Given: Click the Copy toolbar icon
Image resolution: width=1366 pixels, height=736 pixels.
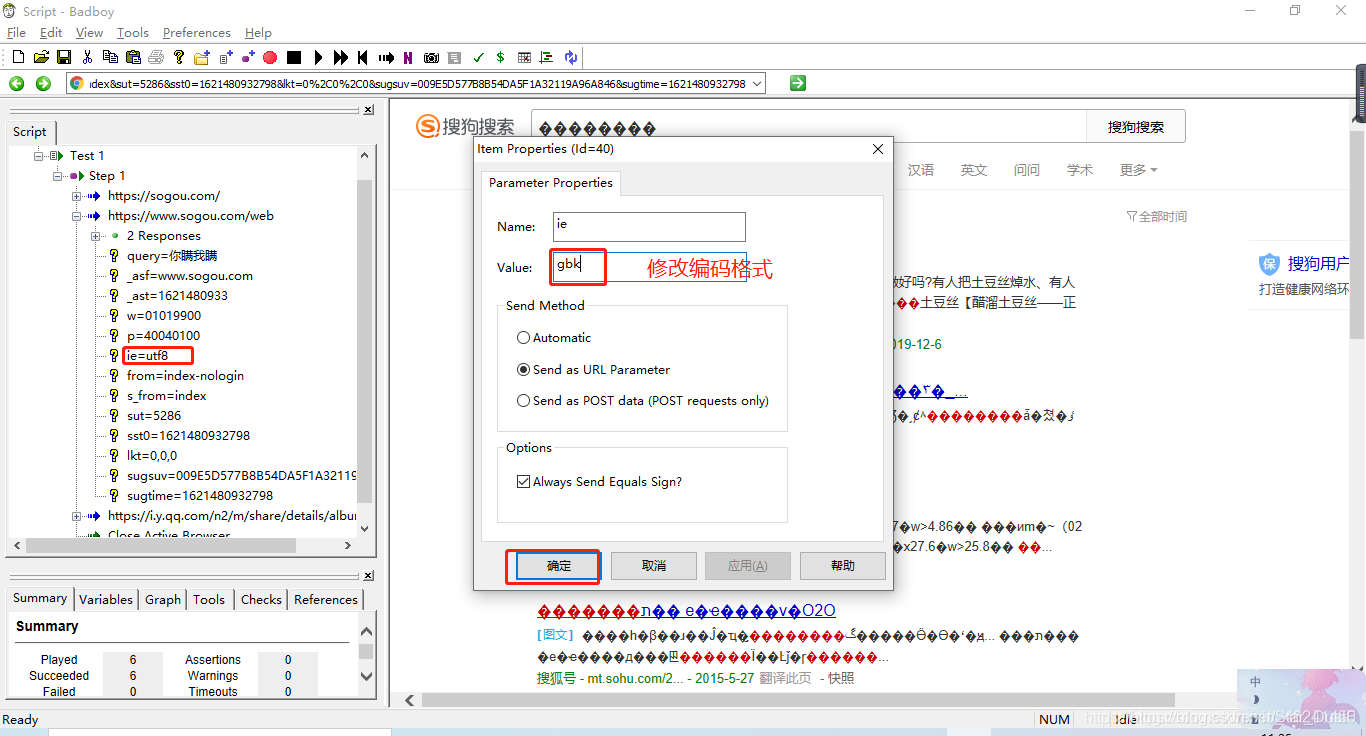Looking at the screenshot, I should click(110, 58).
